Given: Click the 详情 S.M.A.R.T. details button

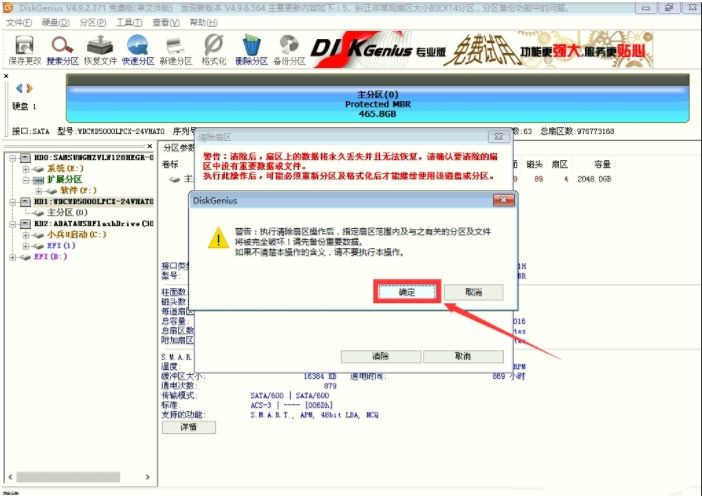Looking at the screenshot, I should (188, 427).
